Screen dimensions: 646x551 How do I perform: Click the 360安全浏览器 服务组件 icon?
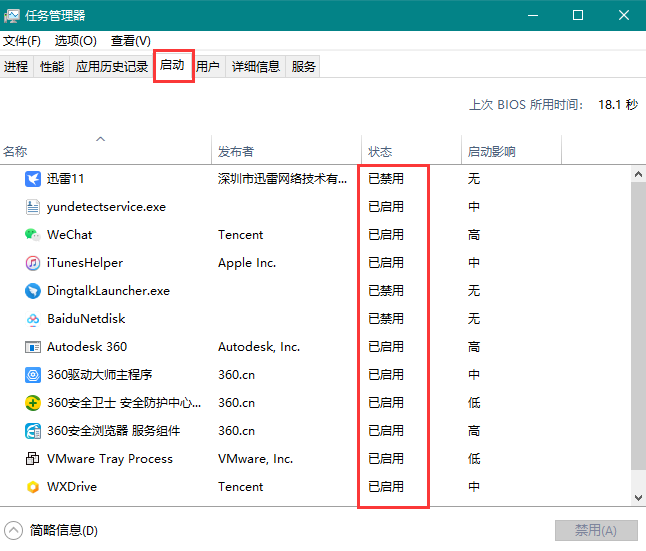(33, 431)
